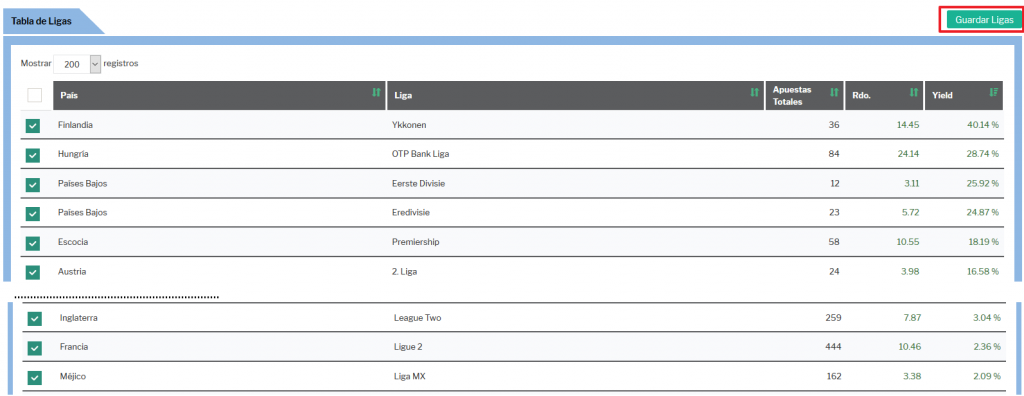Uncheck the Países Bajos Eredivisie checkbox
1024x396 pixels.
33,214
